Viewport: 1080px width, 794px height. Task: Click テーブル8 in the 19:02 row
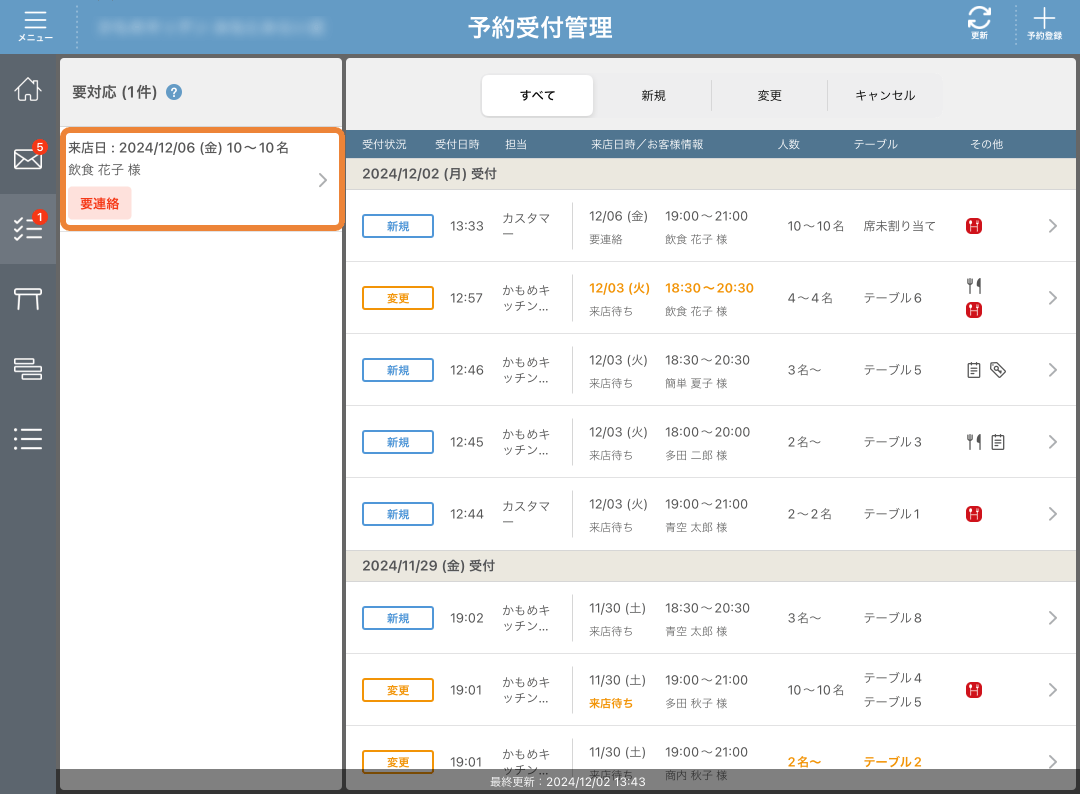coord(893,618)
